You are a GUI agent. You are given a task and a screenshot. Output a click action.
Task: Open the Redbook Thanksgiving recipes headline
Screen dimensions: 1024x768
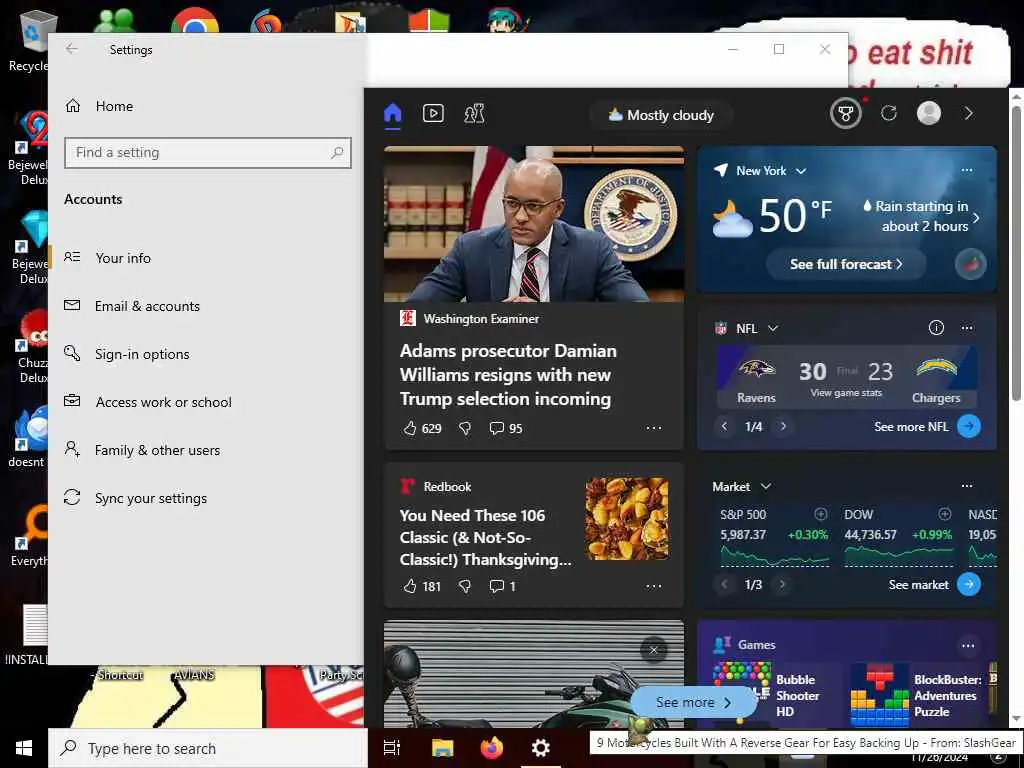coord(485,537)
